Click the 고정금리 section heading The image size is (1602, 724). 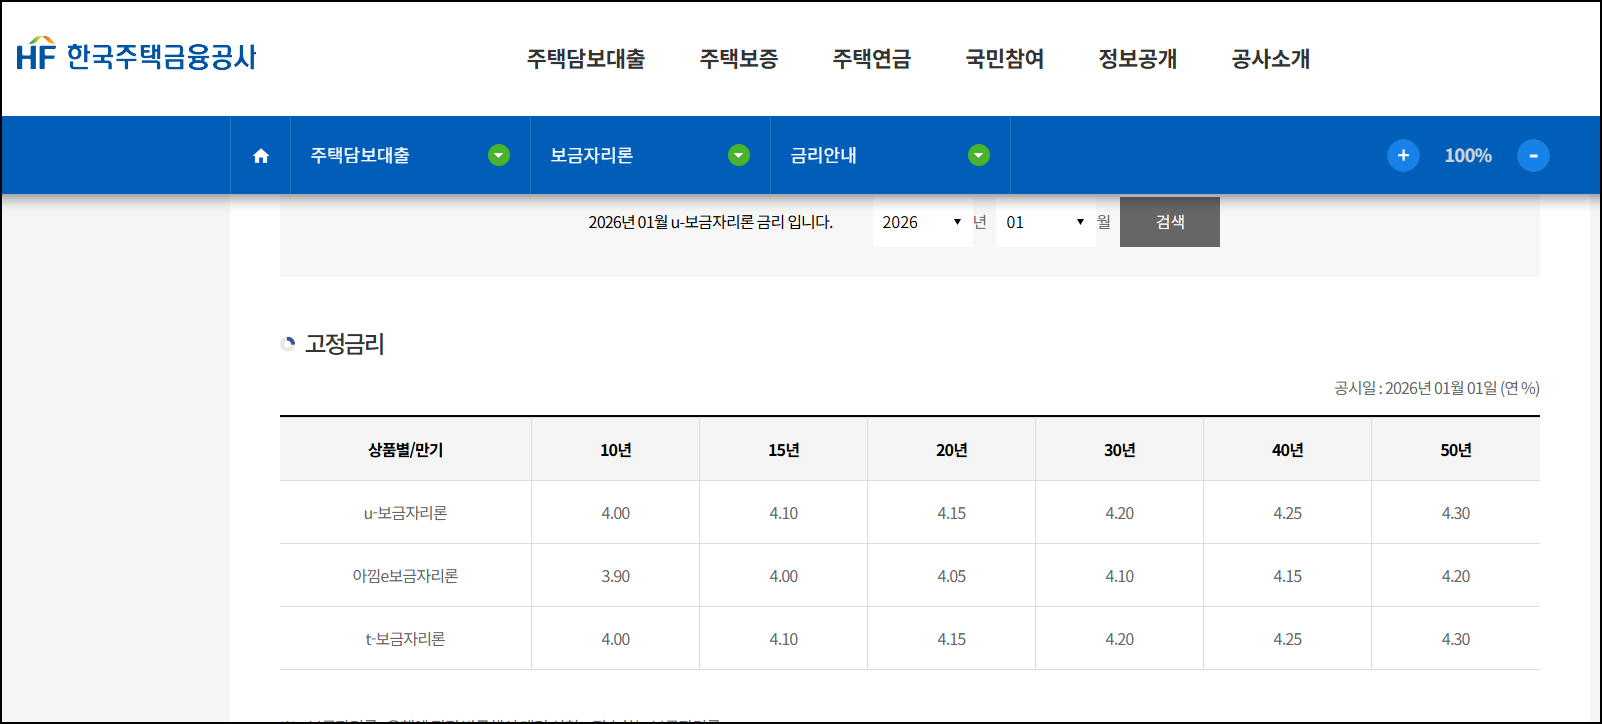click(345, 344)
